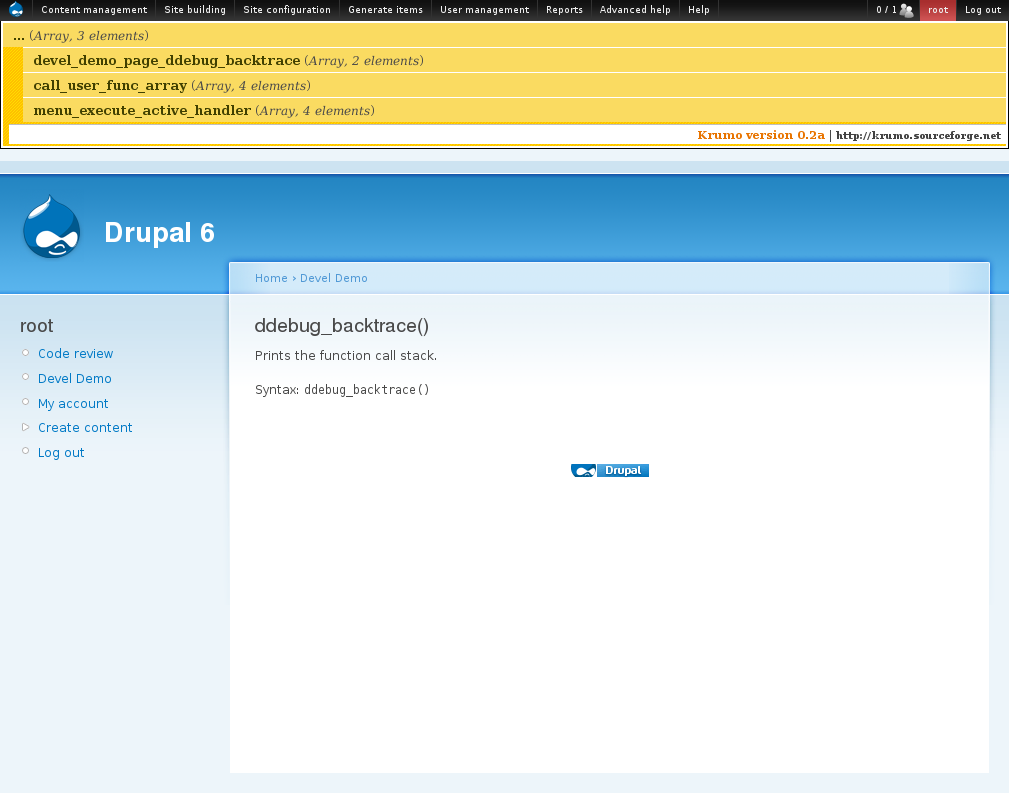Click the Drupal home icon in admin toolbar

click(x=14, y=10)
